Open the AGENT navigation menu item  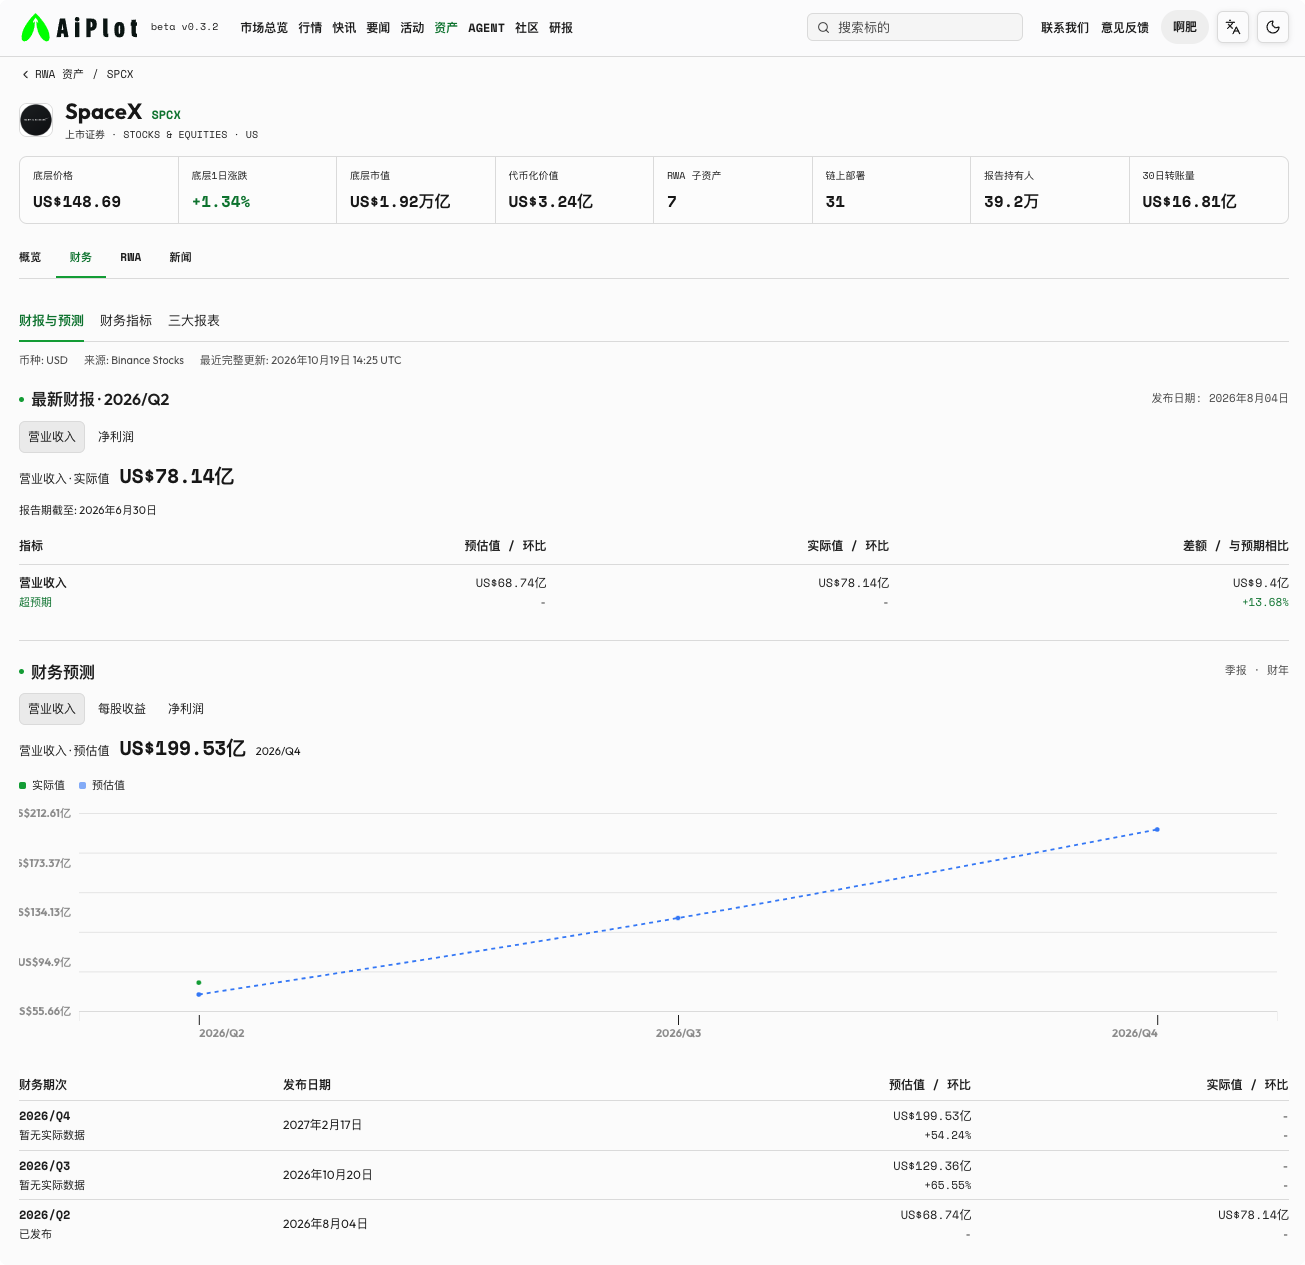(x=486, y=28)
